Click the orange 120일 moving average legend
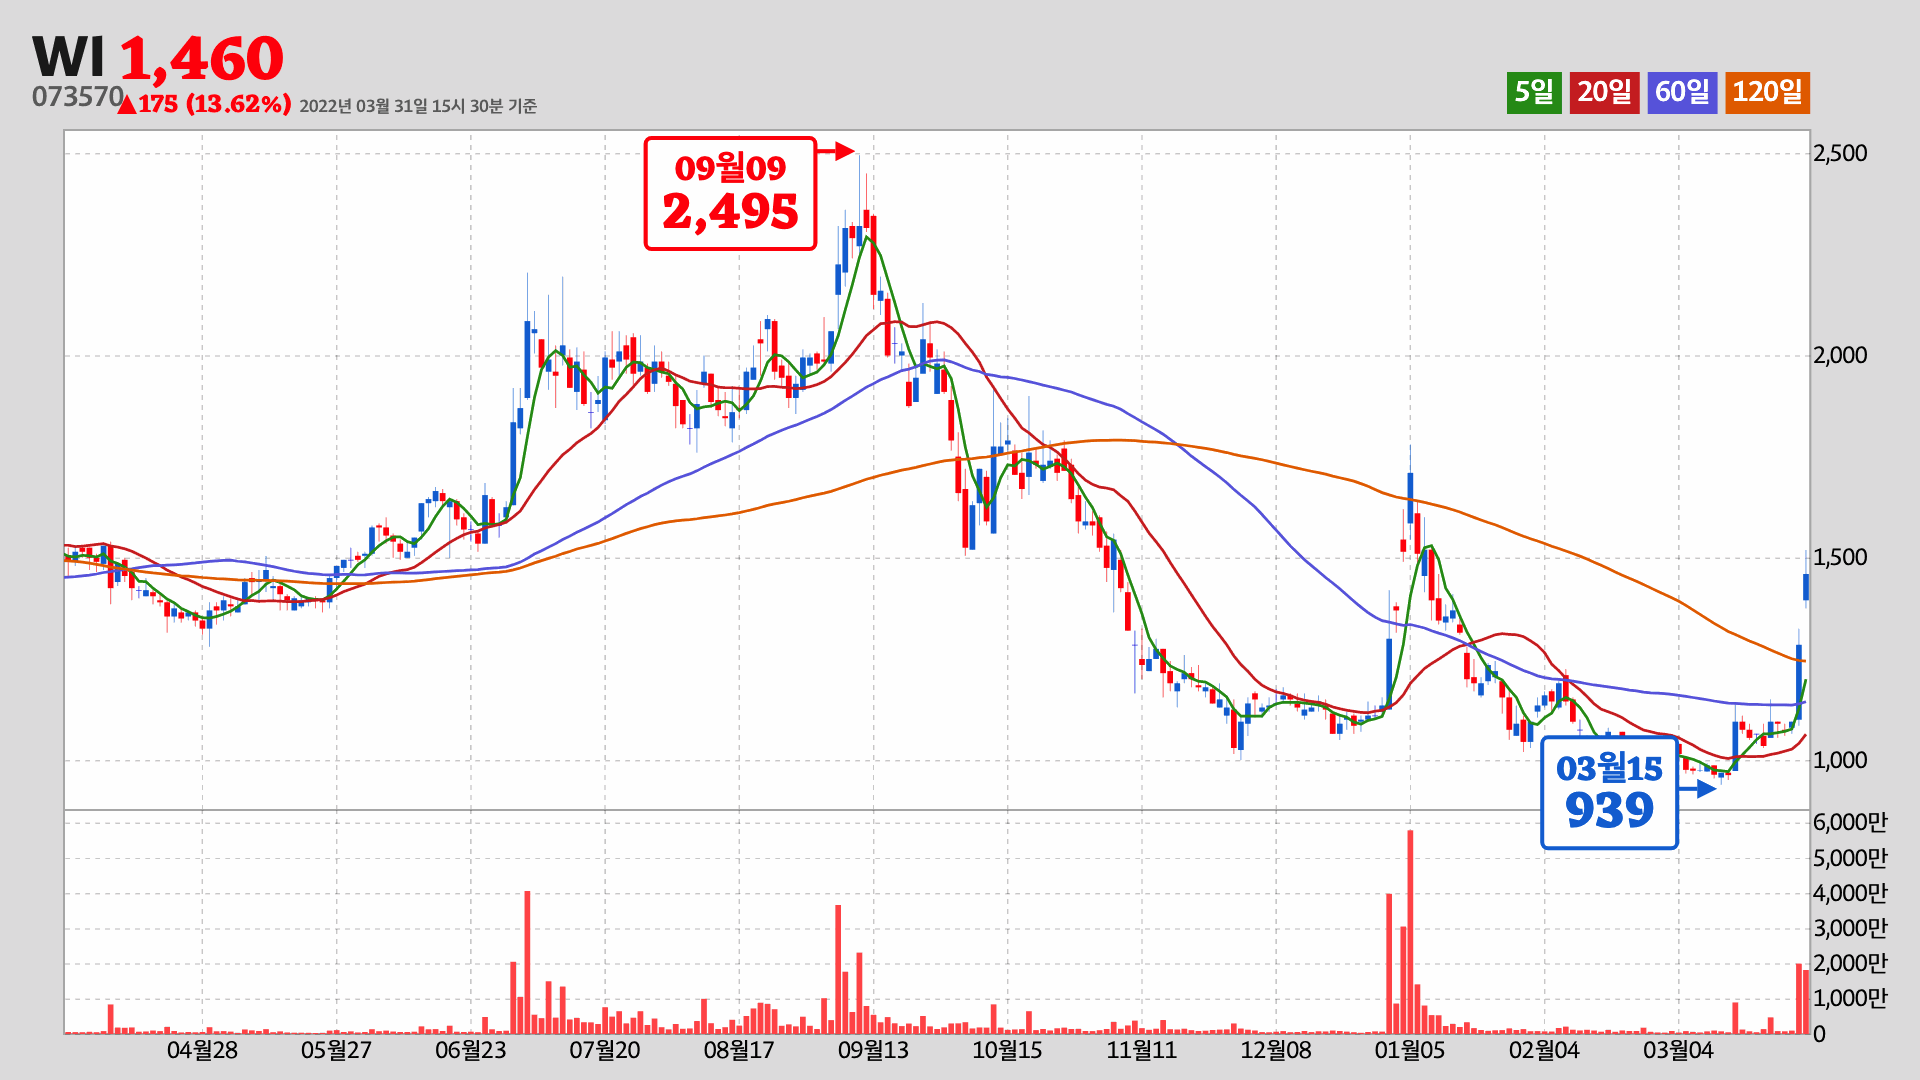This screenshot has height=1080, width=1920. coord(1767,93)
